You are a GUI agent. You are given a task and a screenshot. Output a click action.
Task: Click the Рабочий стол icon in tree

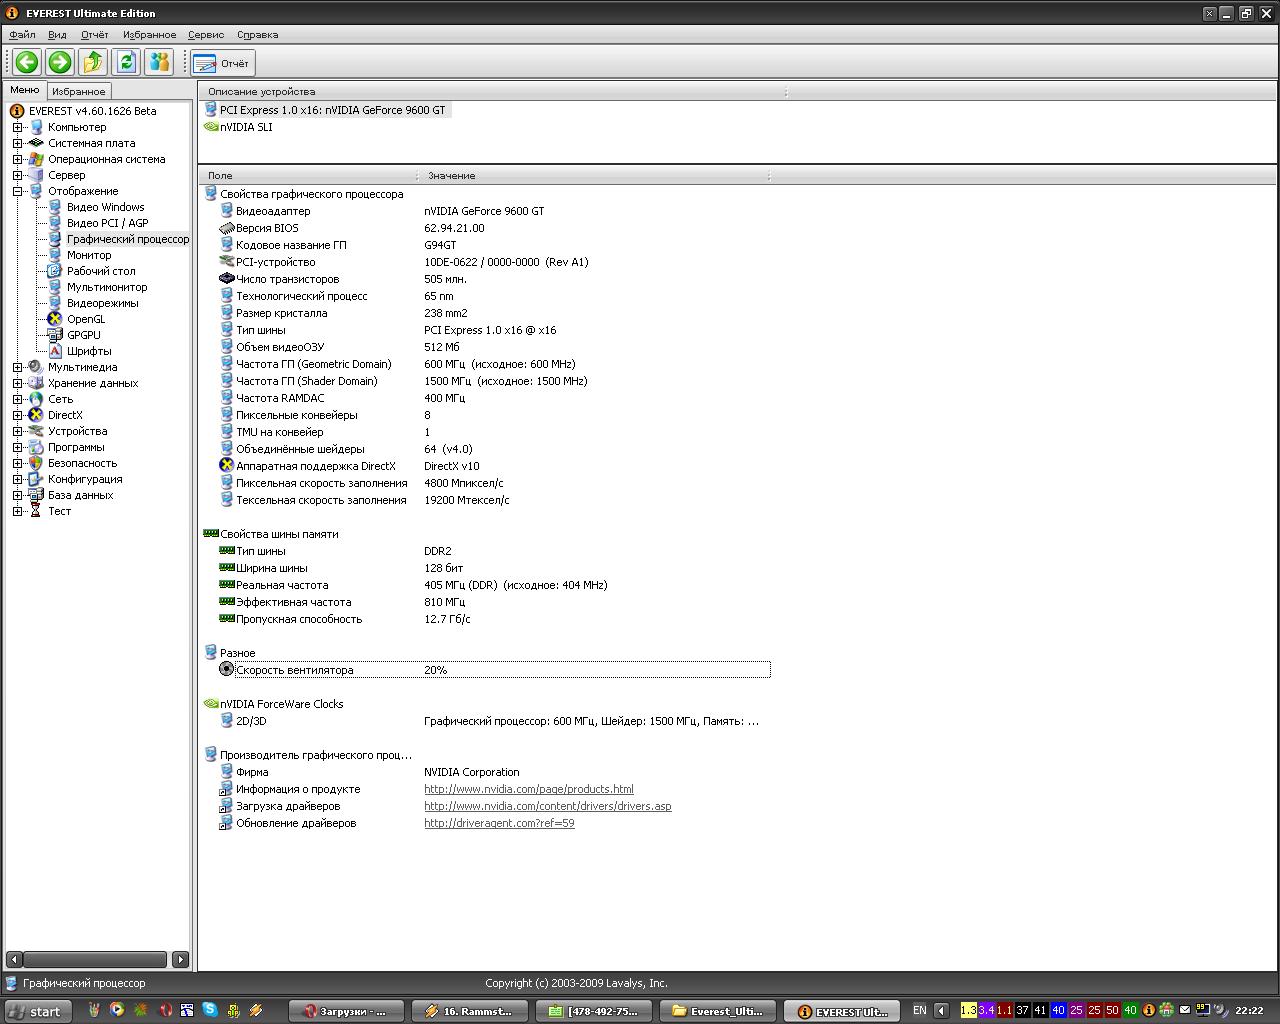click(x=55, y=271)
